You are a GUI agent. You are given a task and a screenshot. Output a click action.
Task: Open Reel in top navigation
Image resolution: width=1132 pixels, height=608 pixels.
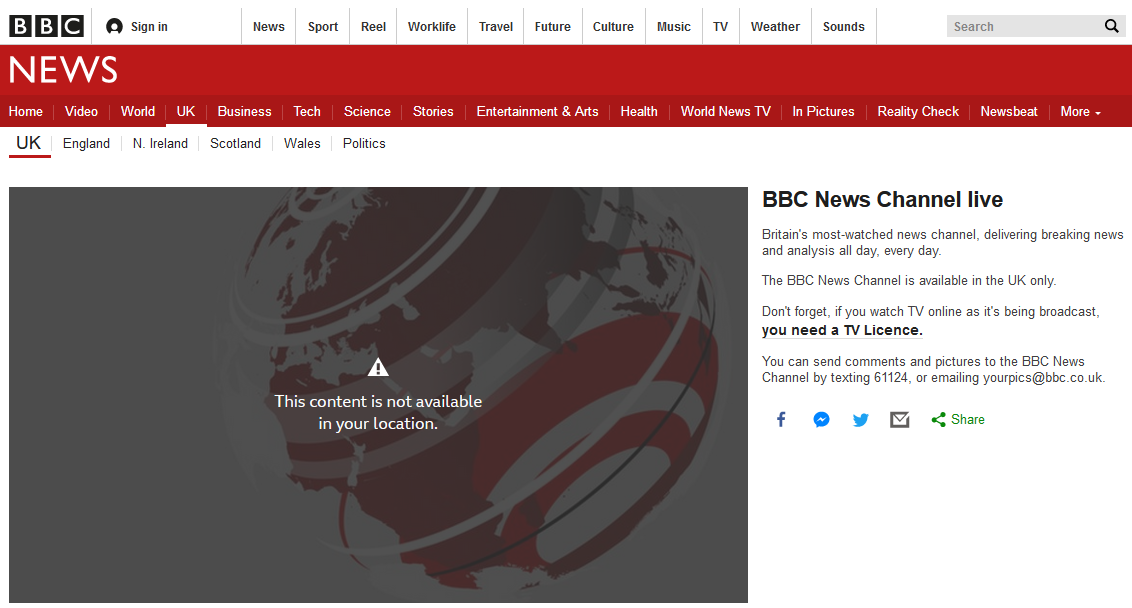click(x=373, y=27)
